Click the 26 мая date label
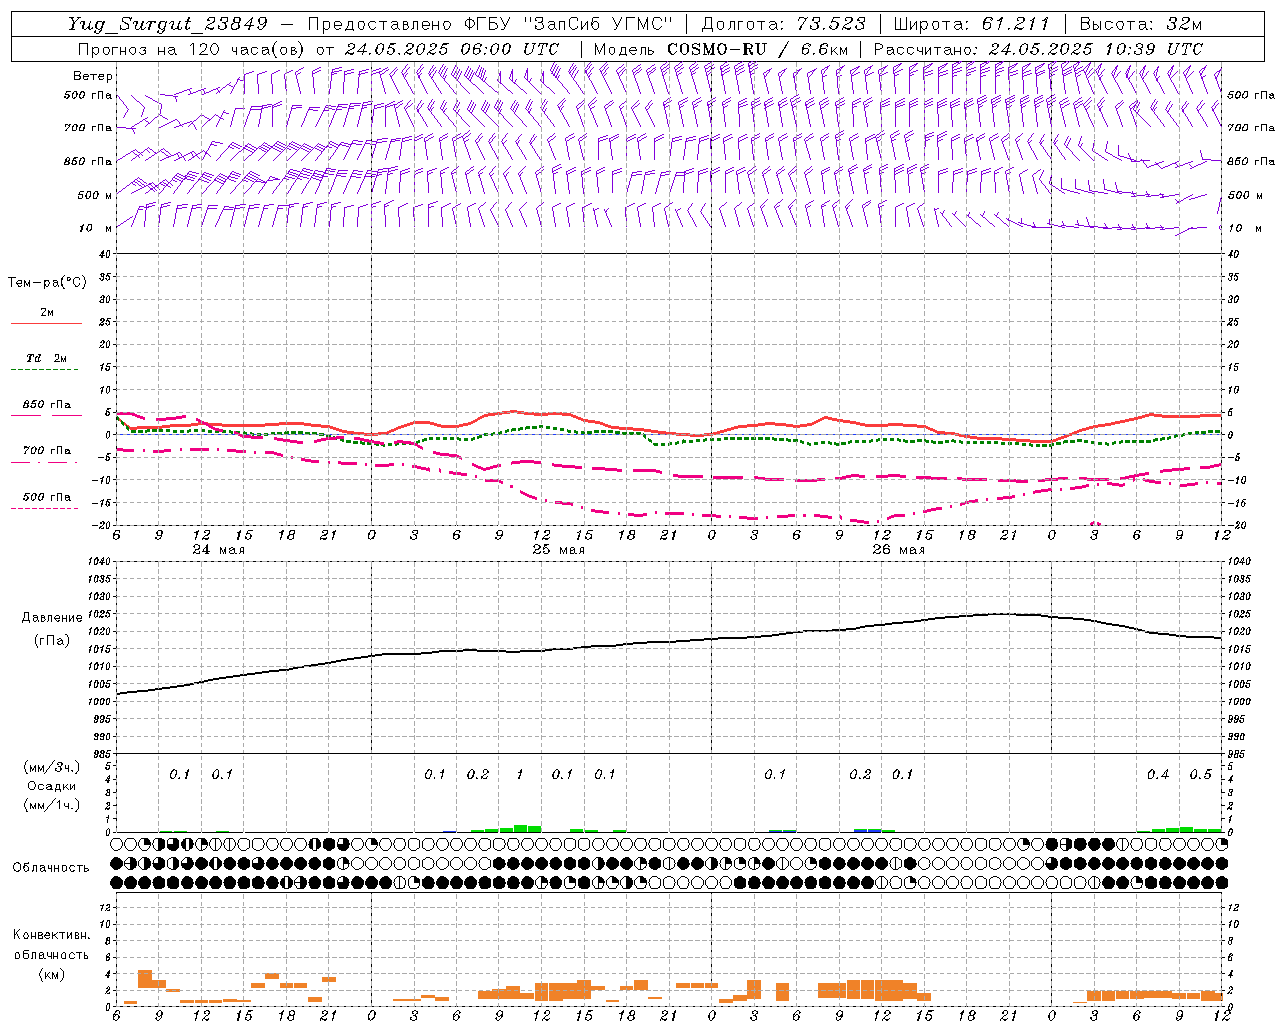The height and width of the screenshot is (1024, 1280). [x=898, y=550]
